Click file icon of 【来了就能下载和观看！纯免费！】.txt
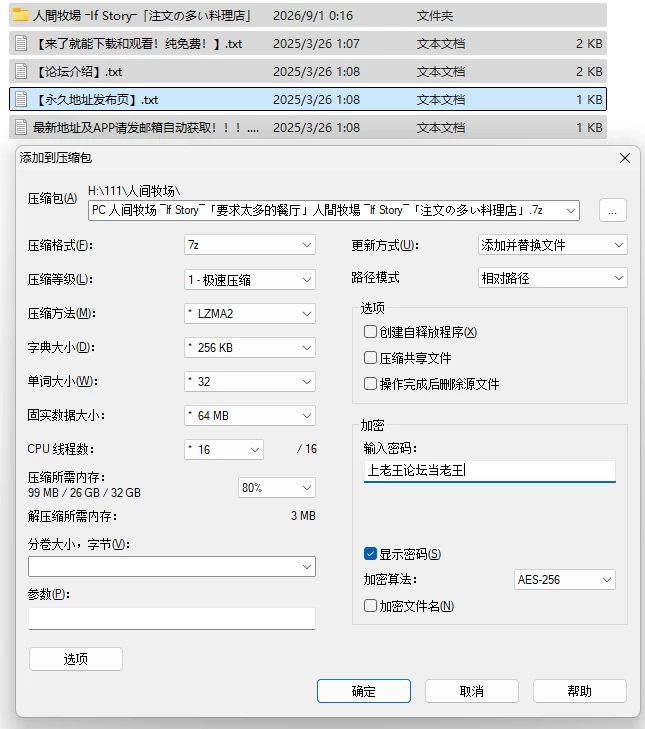This screenshot has height=729, width=645. [21, 44]
